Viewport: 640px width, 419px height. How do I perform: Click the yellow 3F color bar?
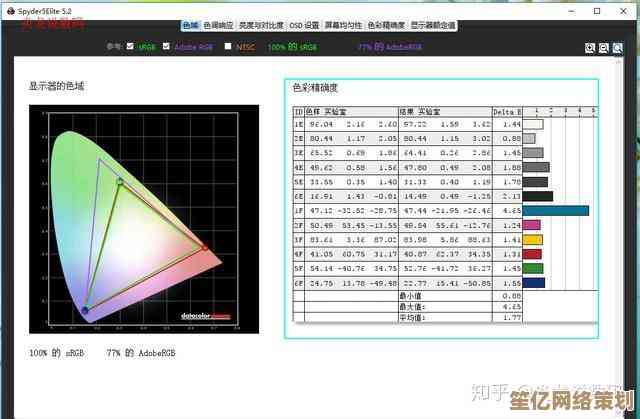click(x=533, y=240)
